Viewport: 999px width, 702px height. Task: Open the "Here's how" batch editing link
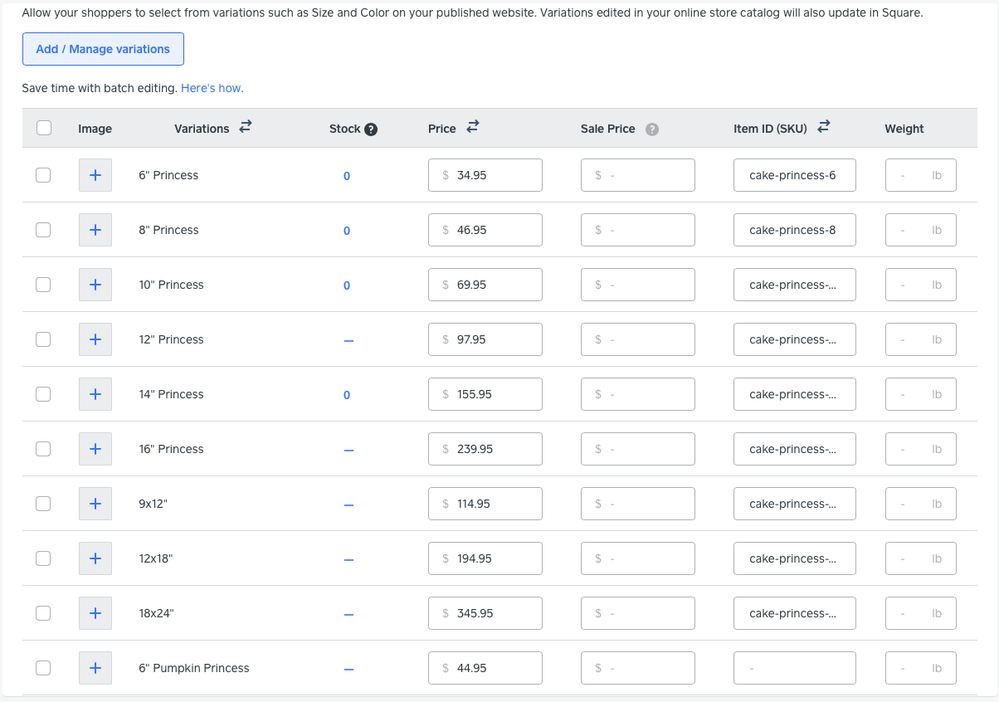click(x=212, y=88)
